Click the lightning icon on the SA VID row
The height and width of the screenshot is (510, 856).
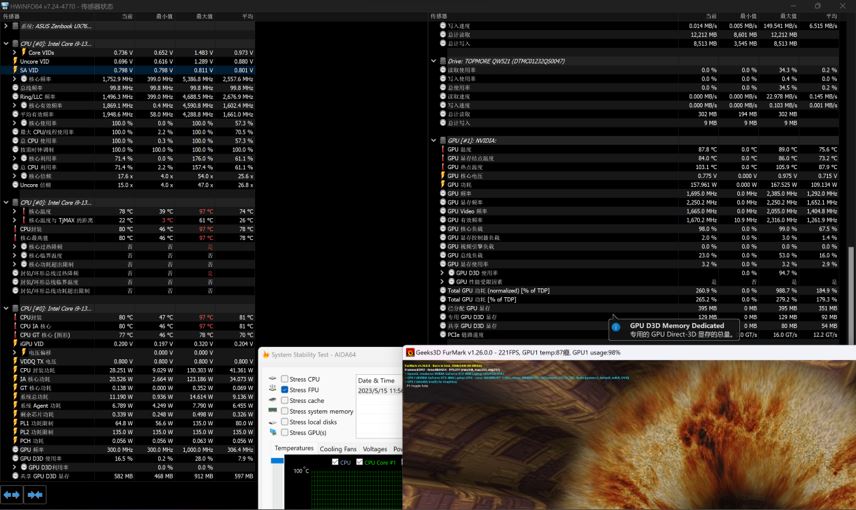tap(15, 70)
